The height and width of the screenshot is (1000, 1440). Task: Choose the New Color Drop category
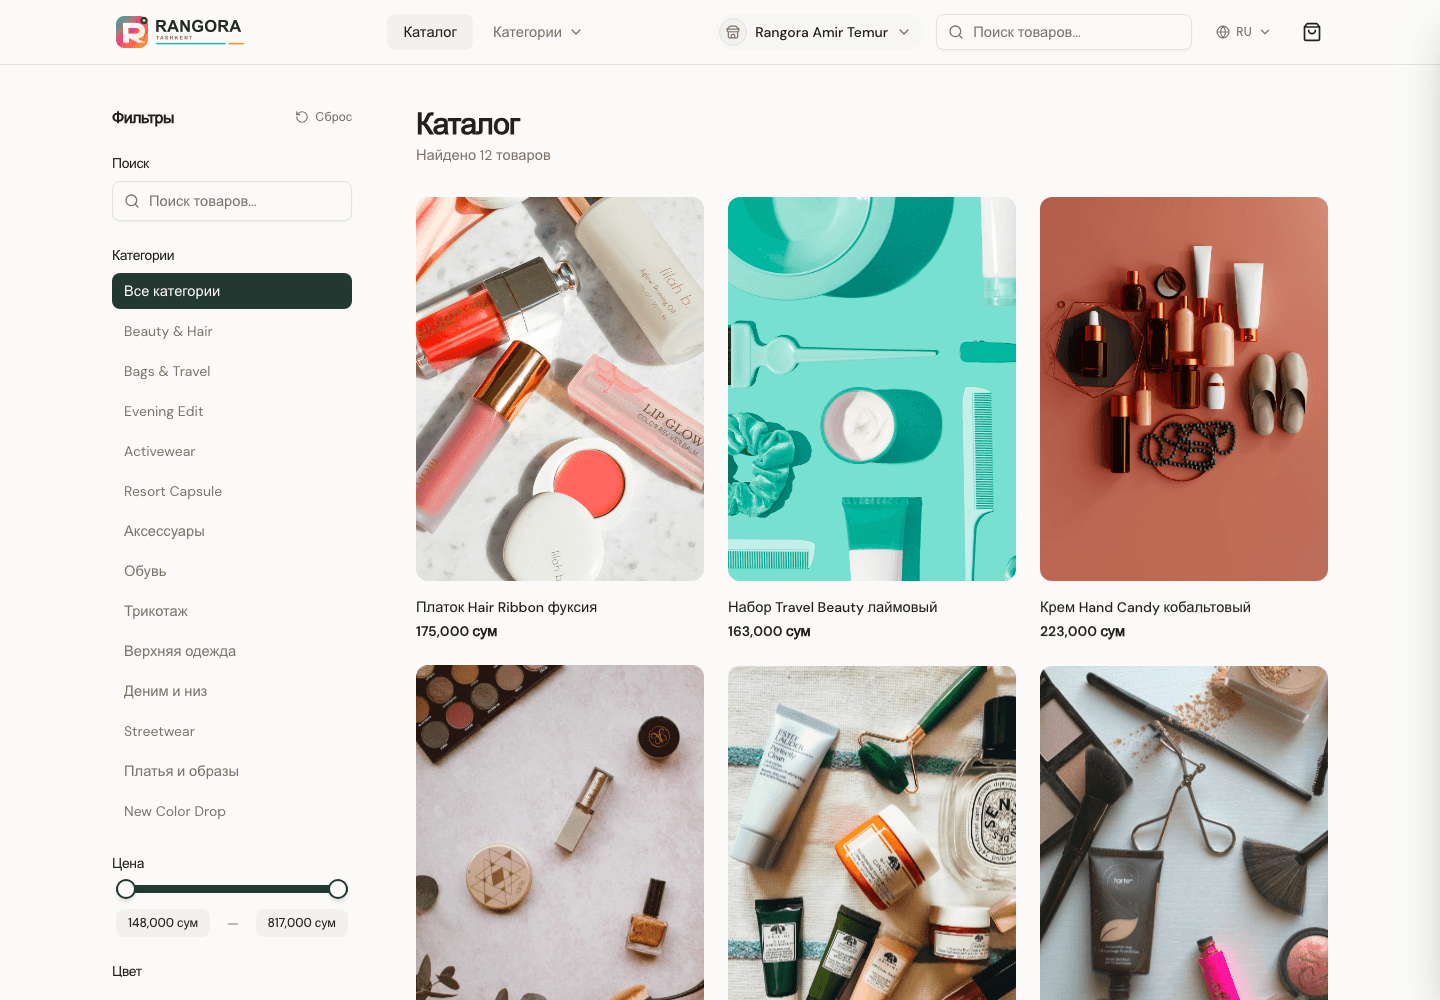(232, 811)
